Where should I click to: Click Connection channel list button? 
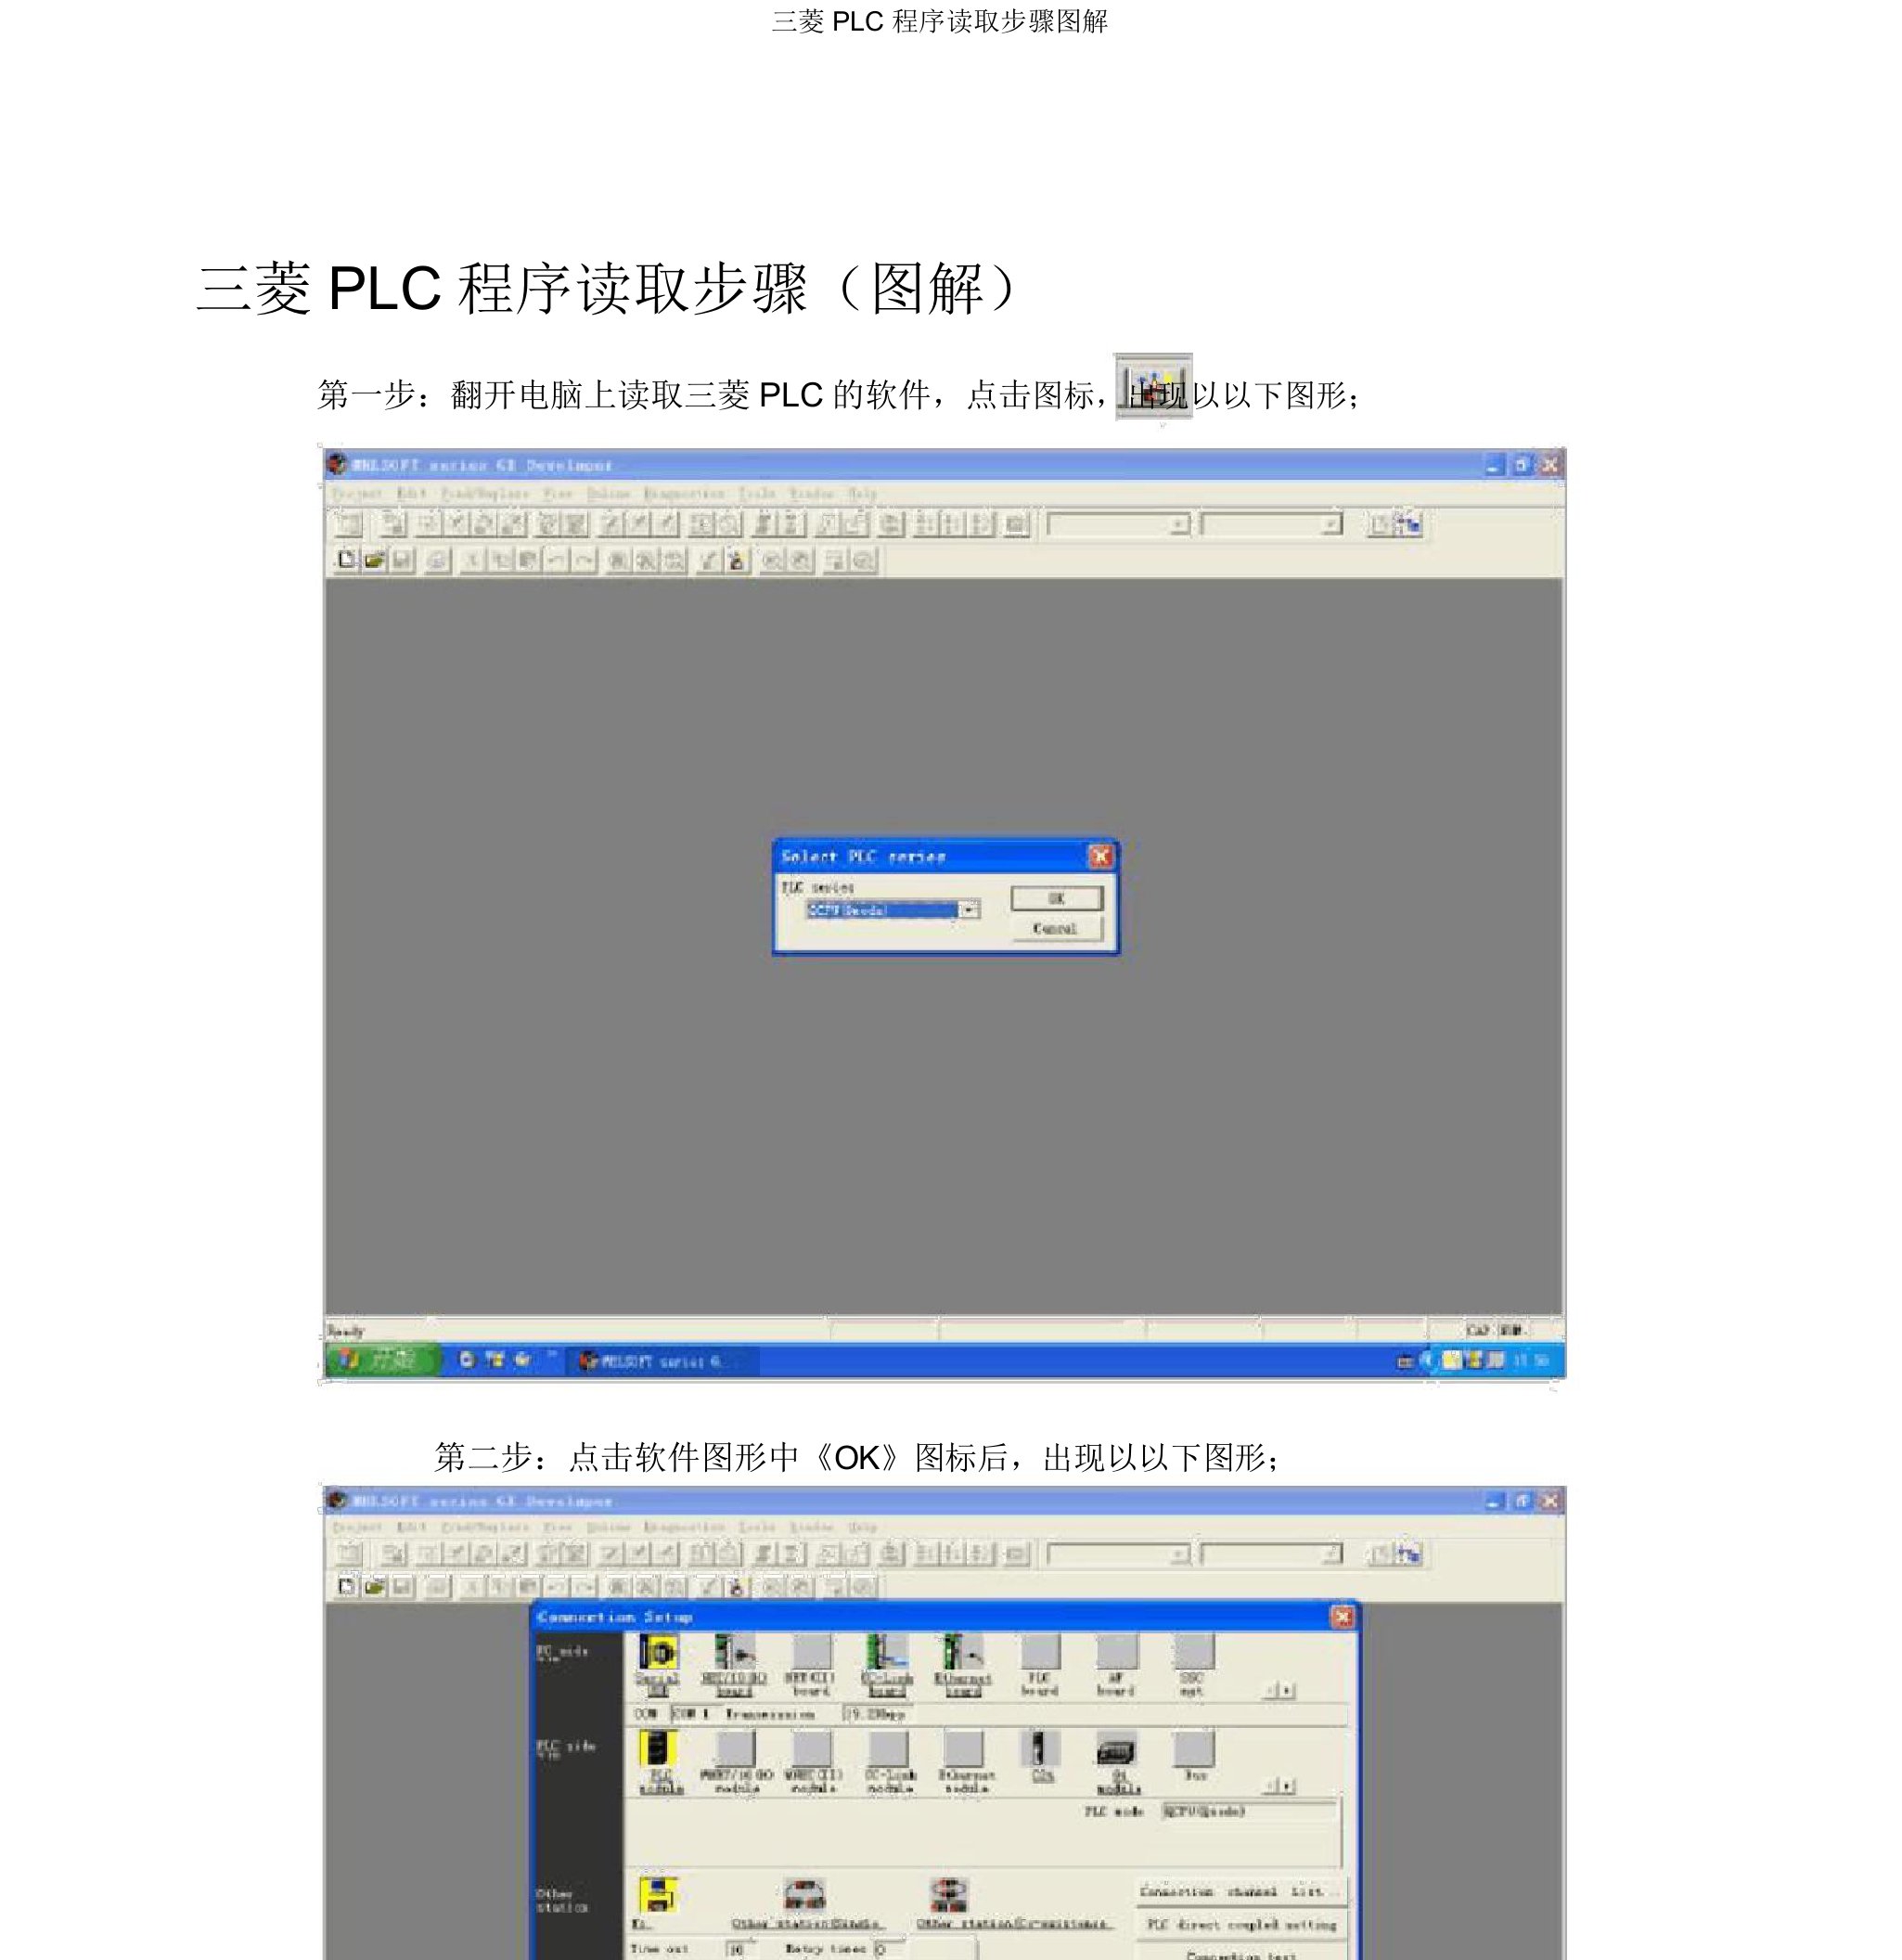[x=1242, y=1892]
